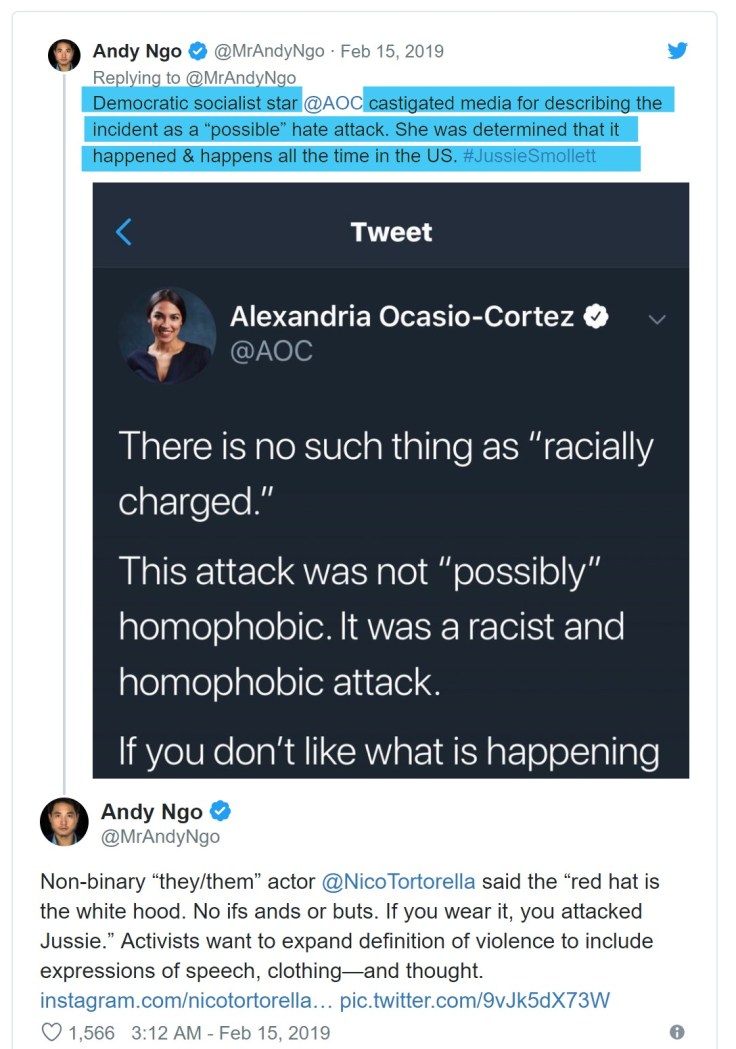Click the verified badge beside top Andy Ngo
Image resolution: width=736 pixels, height=1049 pixels.
coord(199,51)
